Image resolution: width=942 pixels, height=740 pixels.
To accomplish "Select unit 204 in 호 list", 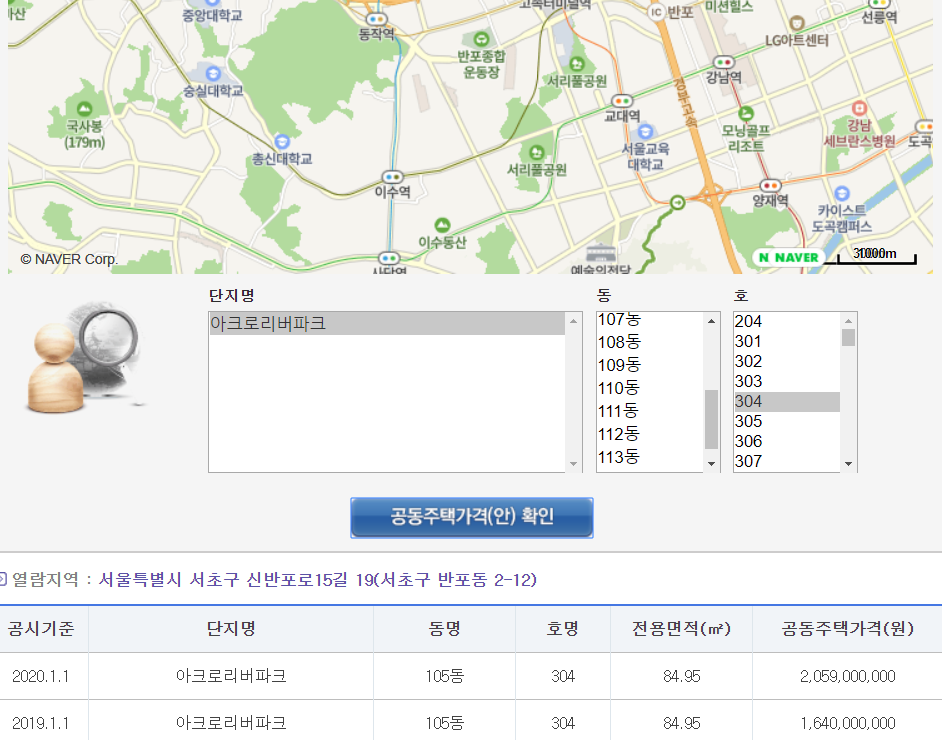I will [786, 322].
